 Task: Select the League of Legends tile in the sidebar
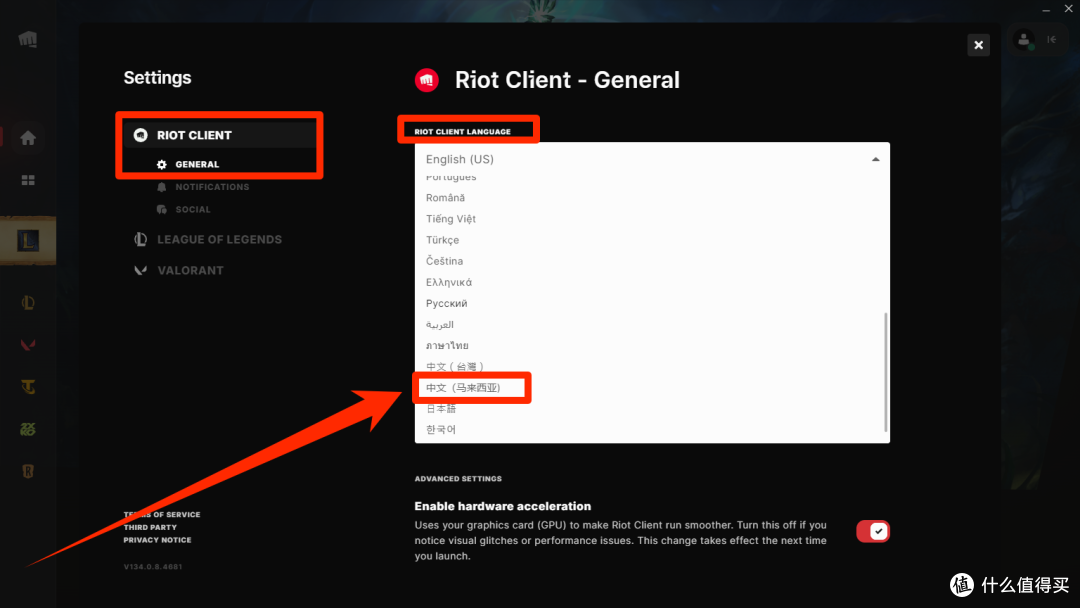[28, 240]
